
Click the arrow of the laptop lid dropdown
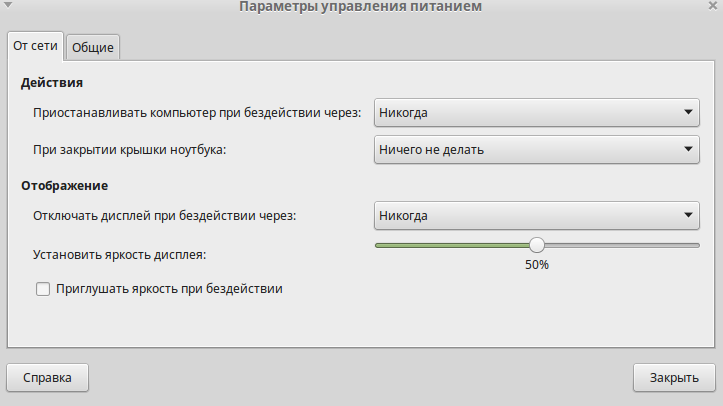pos(689,150)
